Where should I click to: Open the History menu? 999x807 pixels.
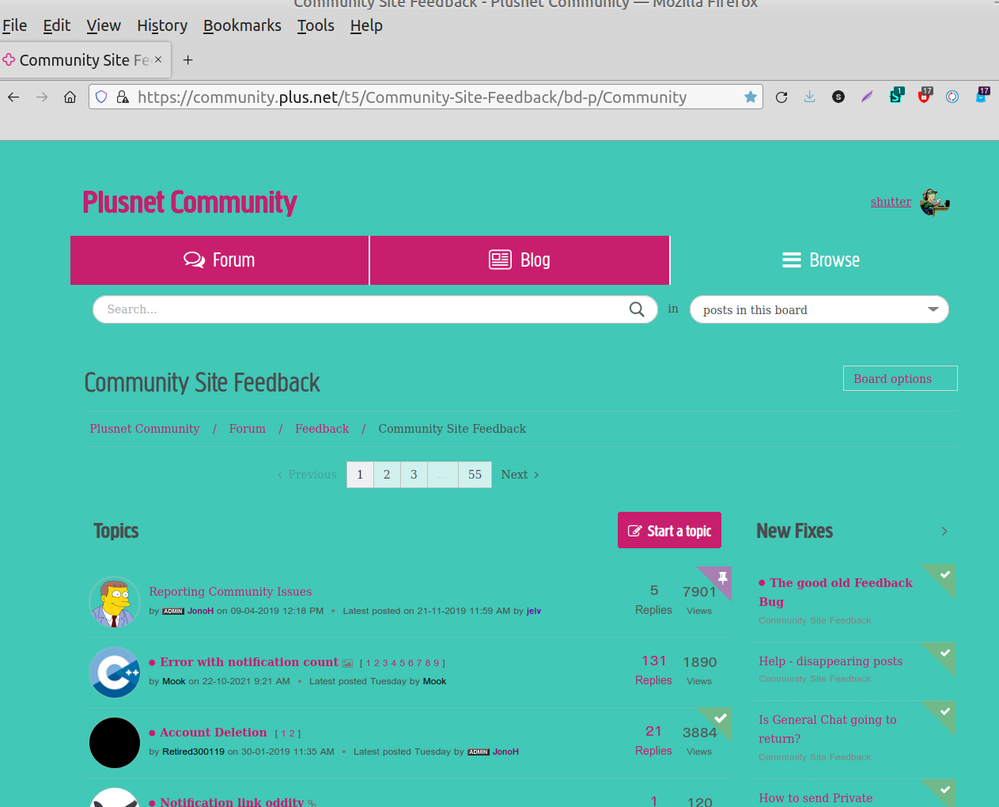click(161, 25)
